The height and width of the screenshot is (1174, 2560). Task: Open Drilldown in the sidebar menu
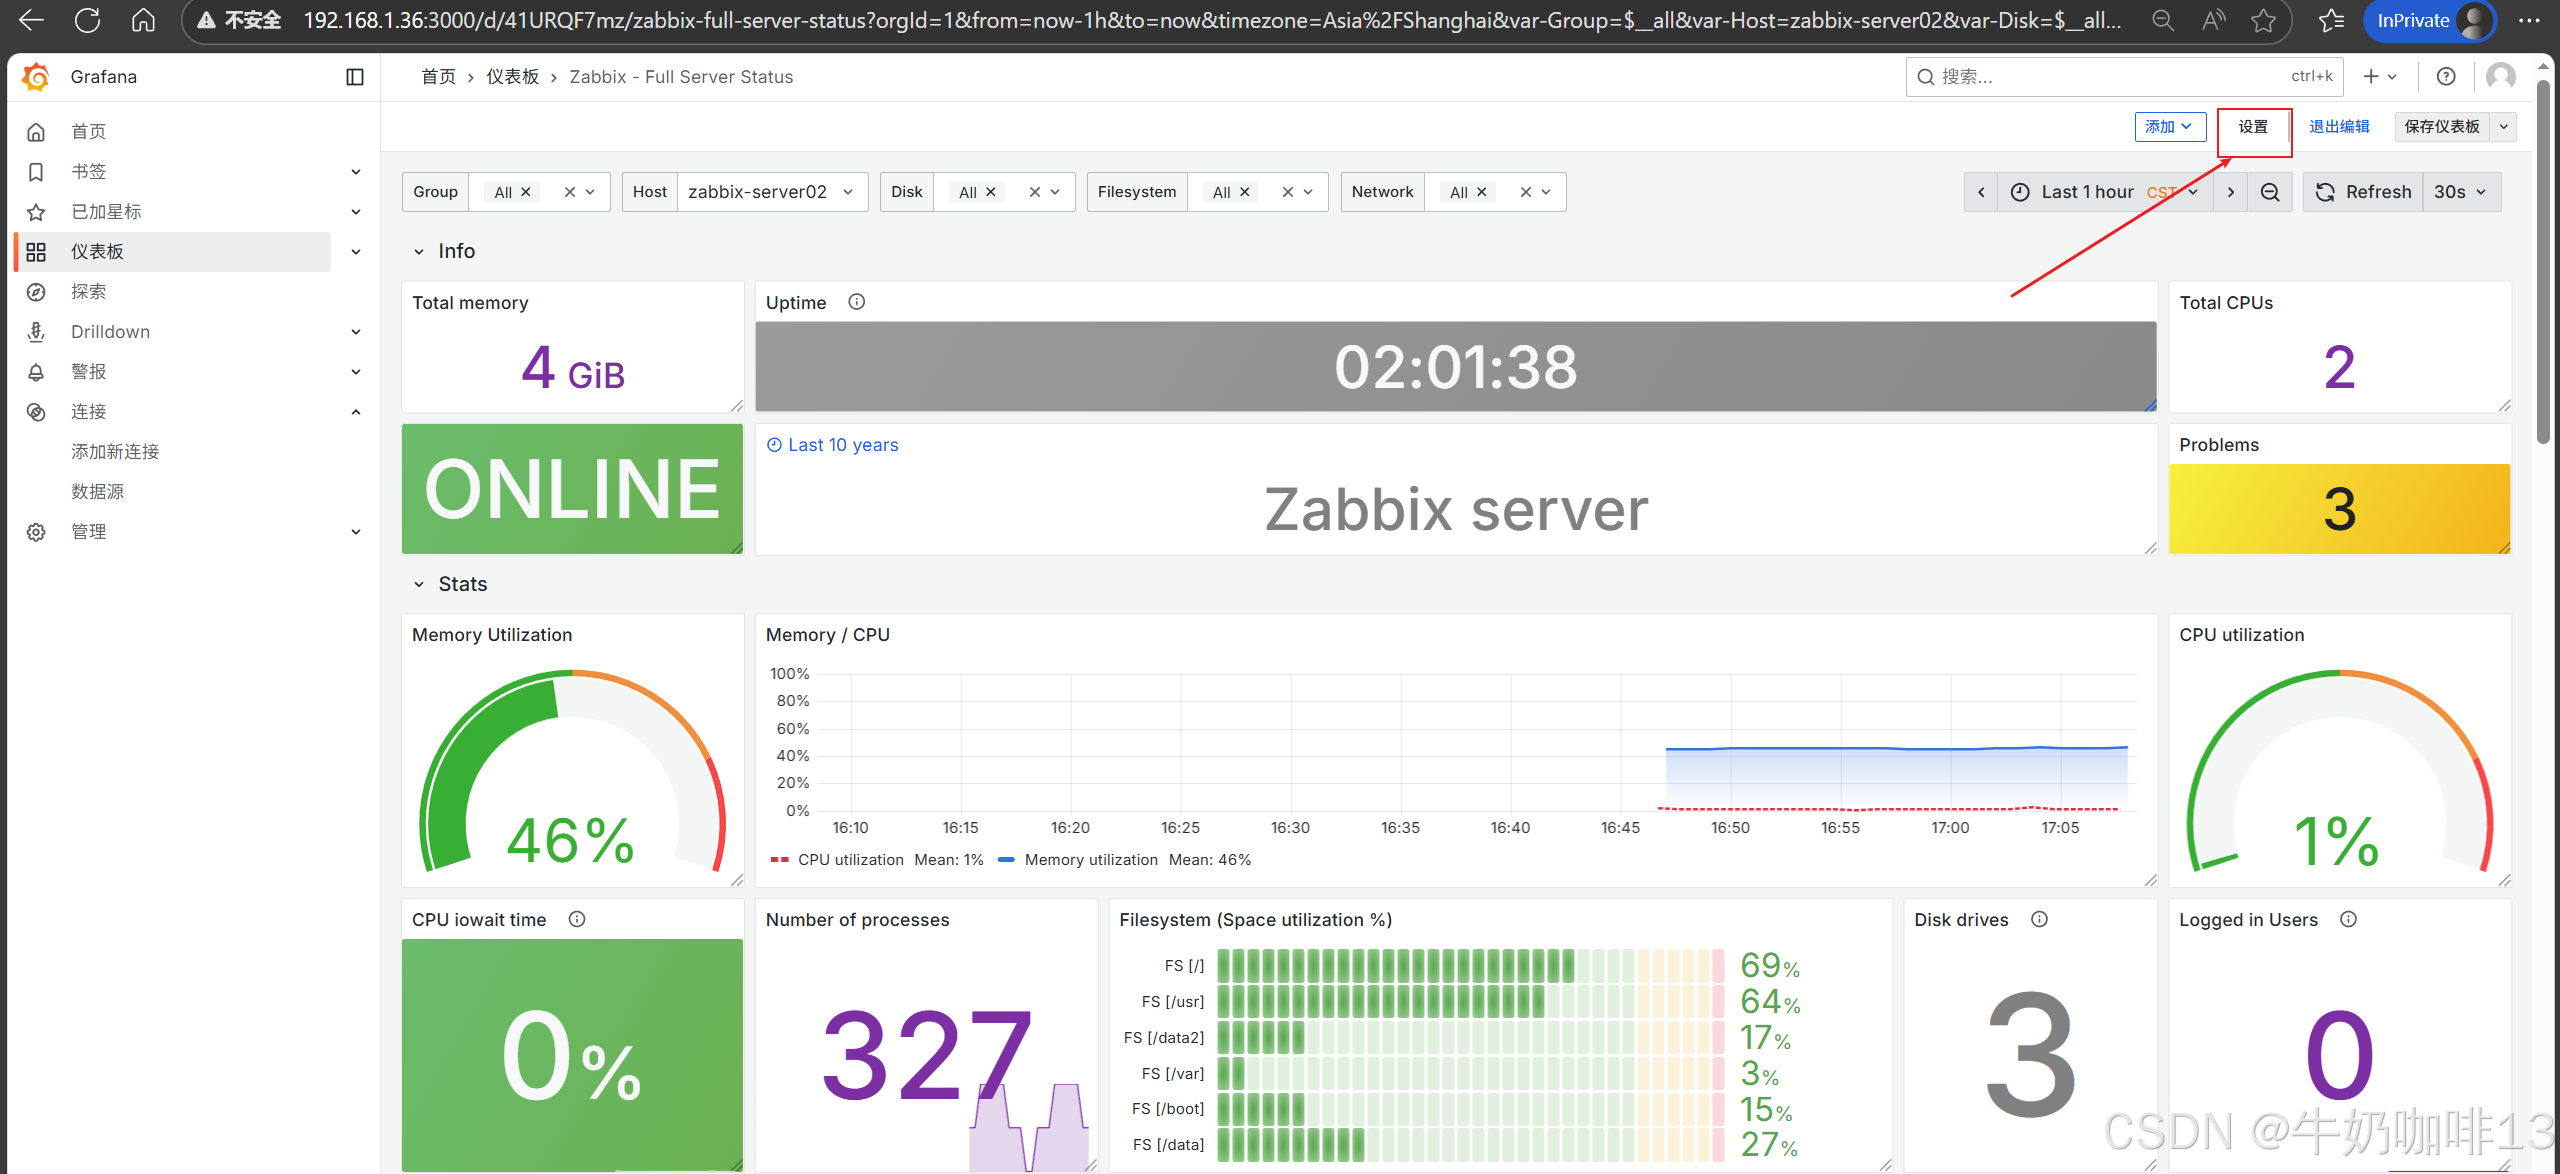[x=110, y=332]
